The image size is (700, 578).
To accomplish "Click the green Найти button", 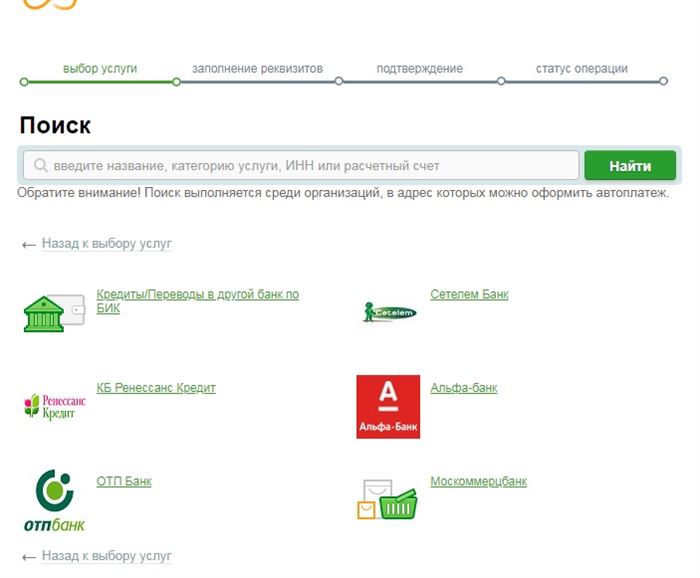I will pyautogui.click(x=630, y=166).
